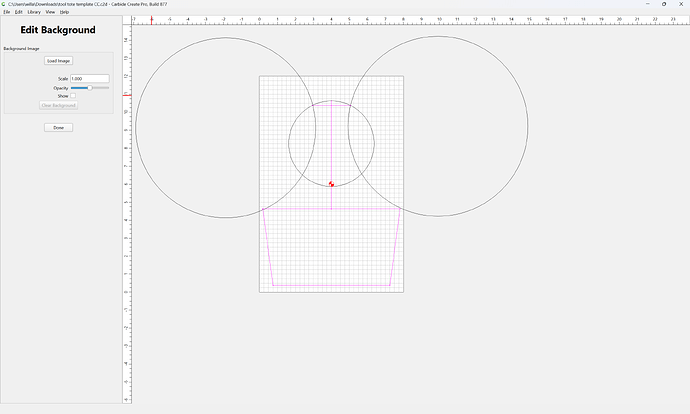
Task: Click the red origin marker on canvas
Action: (331, 184)
